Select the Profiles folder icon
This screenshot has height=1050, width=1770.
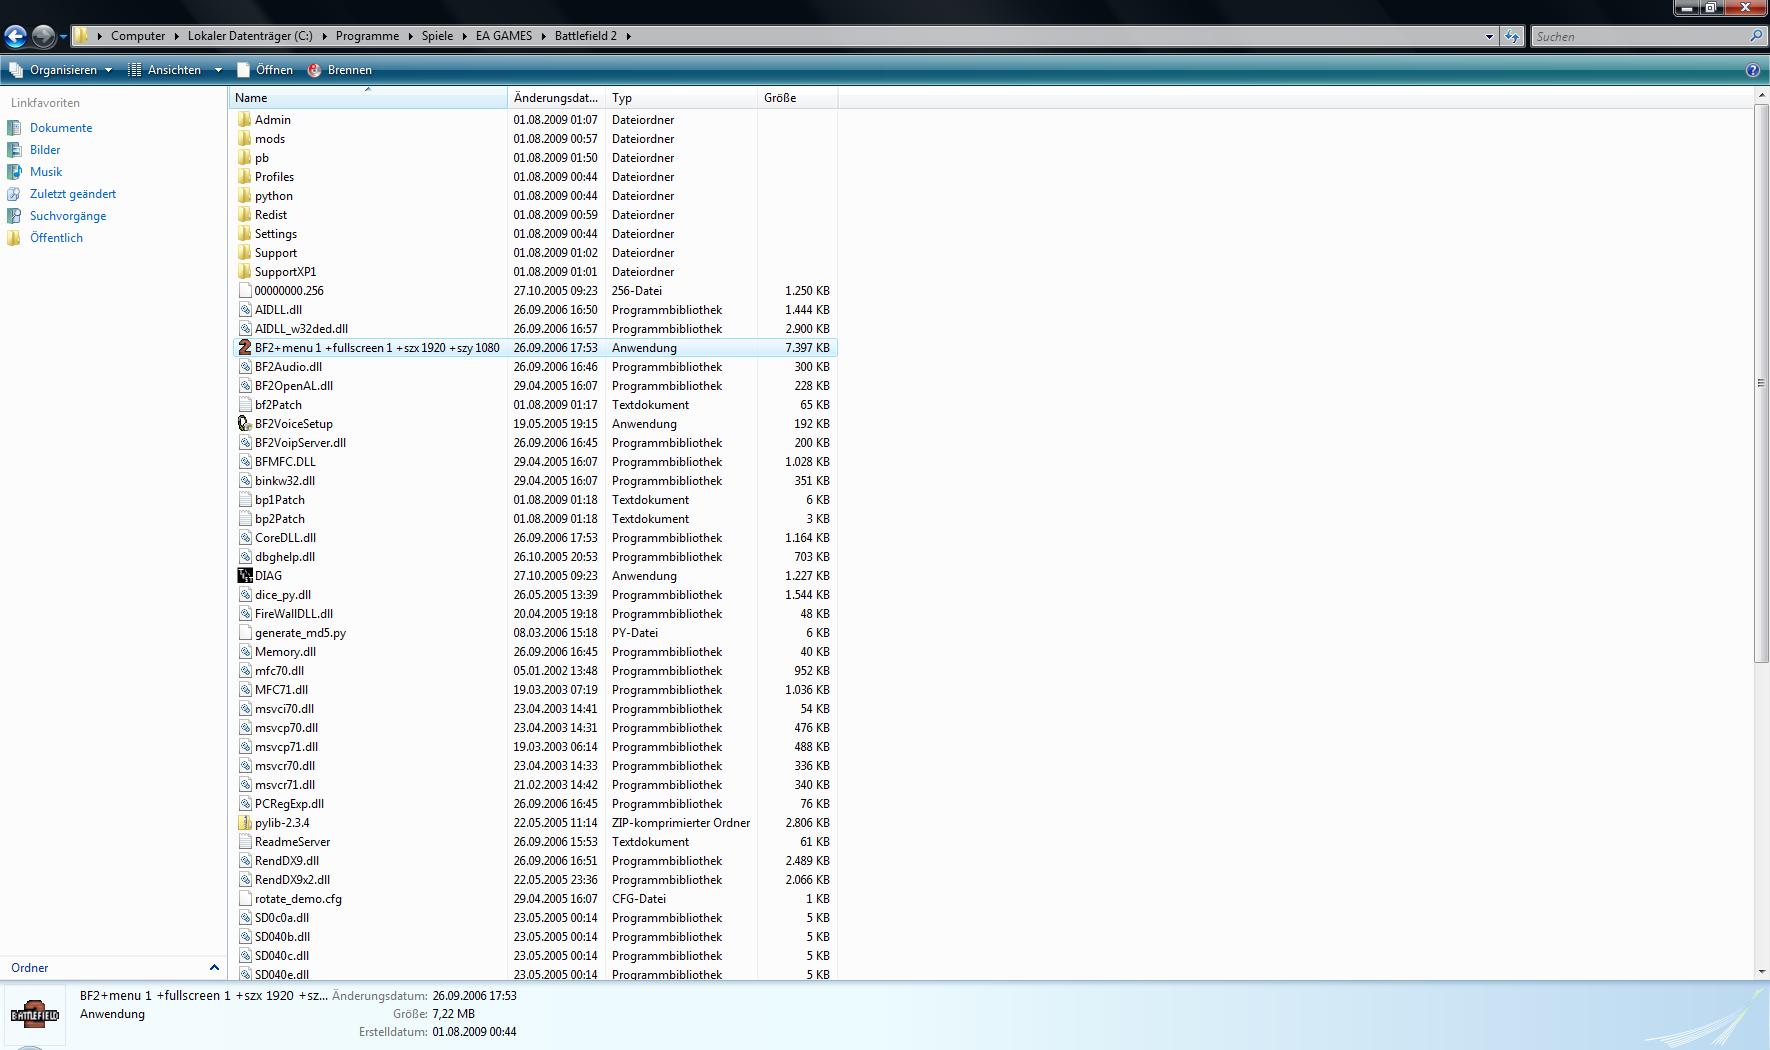[245, 177]
